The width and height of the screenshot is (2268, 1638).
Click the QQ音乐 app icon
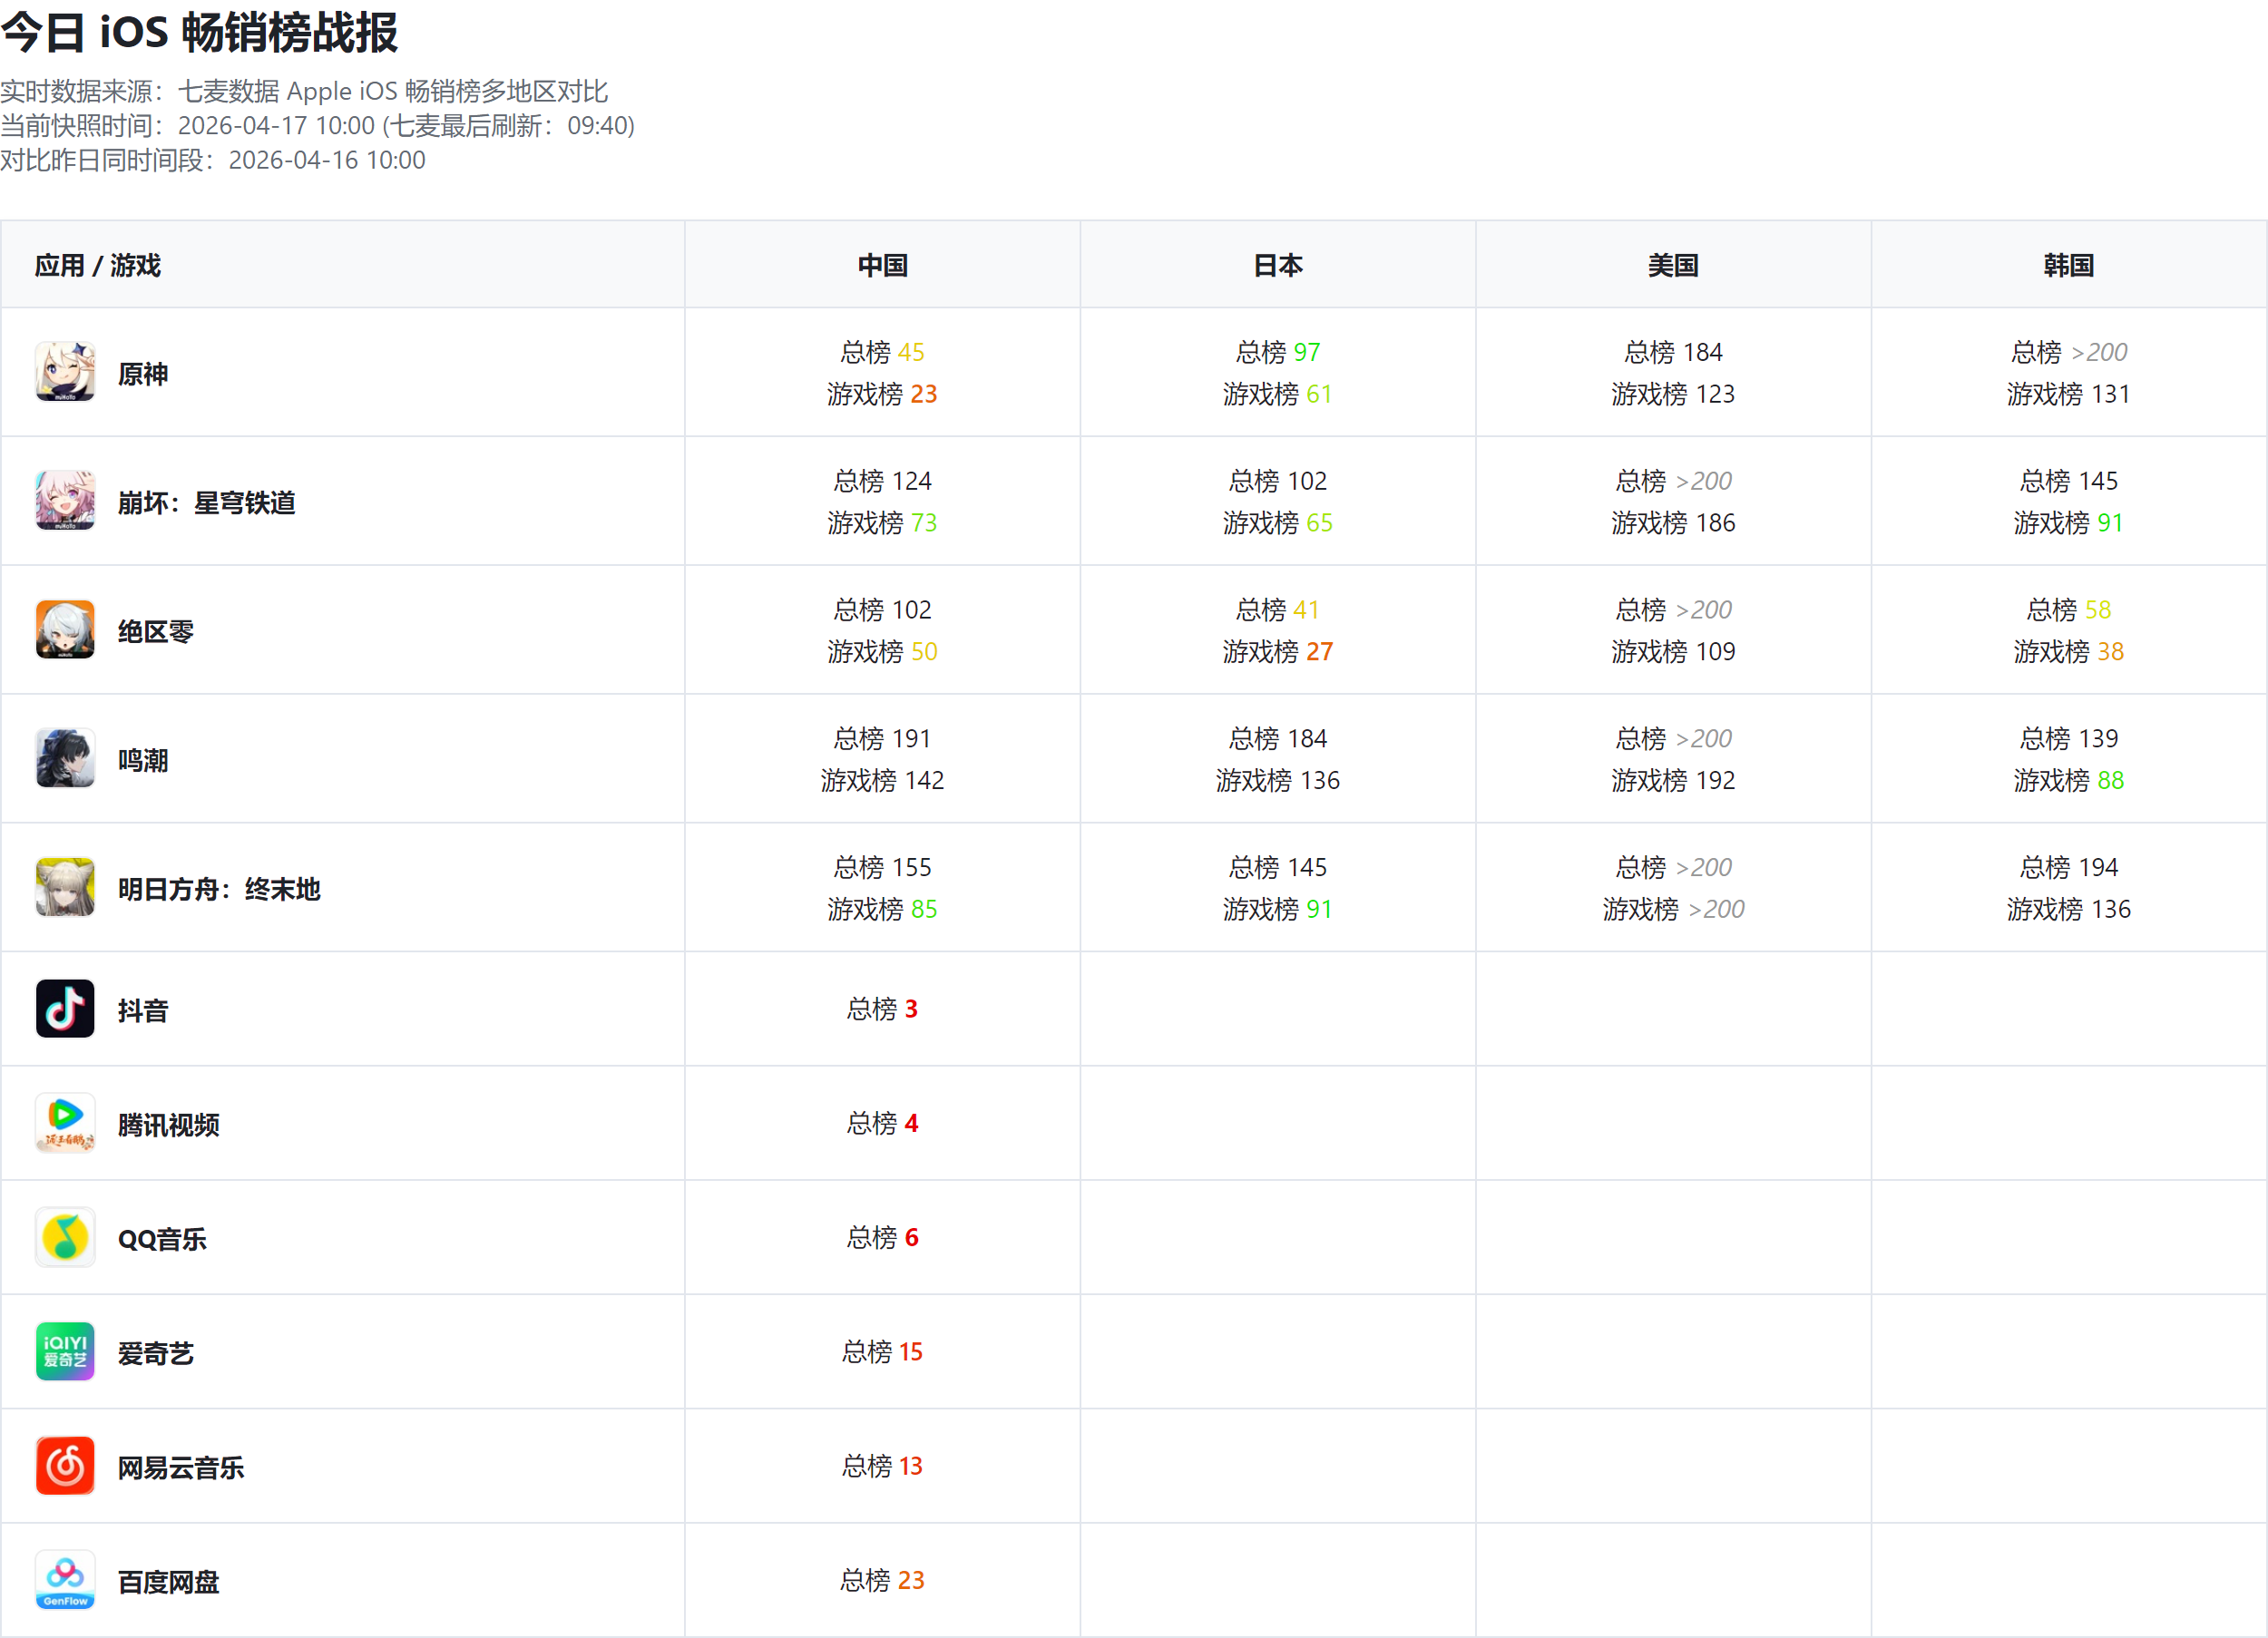(x=65, y=1238)
